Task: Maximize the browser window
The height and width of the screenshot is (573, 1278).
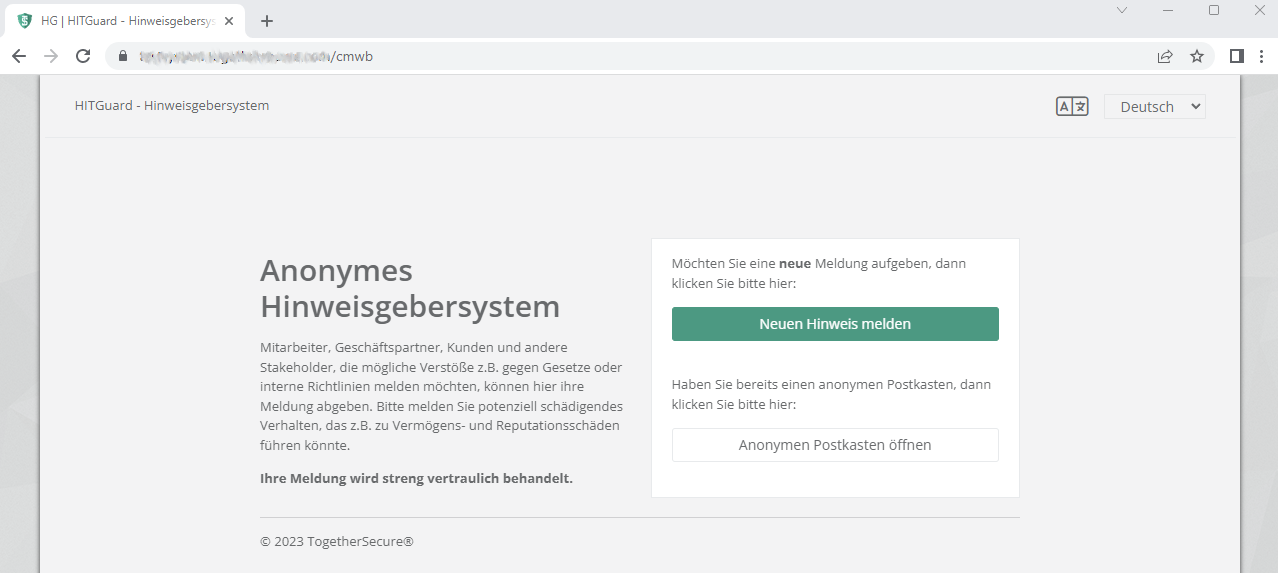Action: 1214,10
